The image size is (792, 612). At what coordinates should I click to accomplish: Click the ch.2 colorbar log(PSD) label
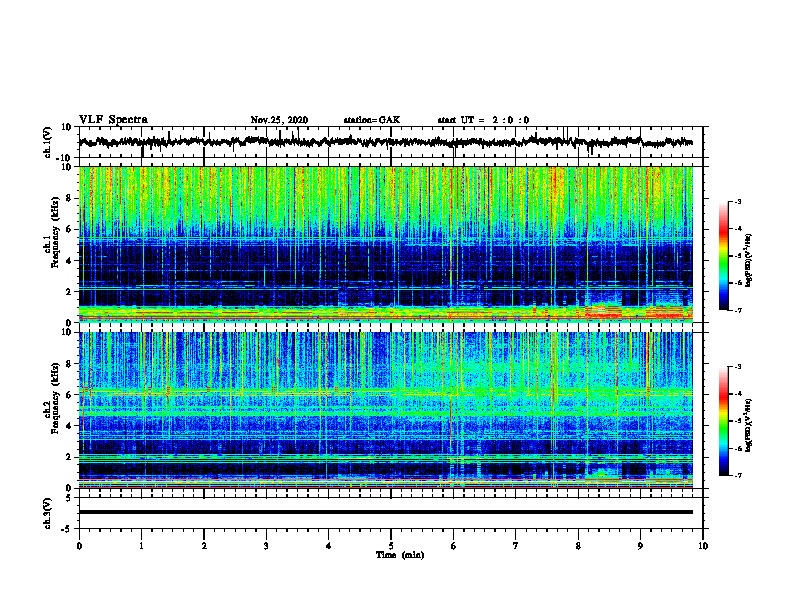click(749, 425)
